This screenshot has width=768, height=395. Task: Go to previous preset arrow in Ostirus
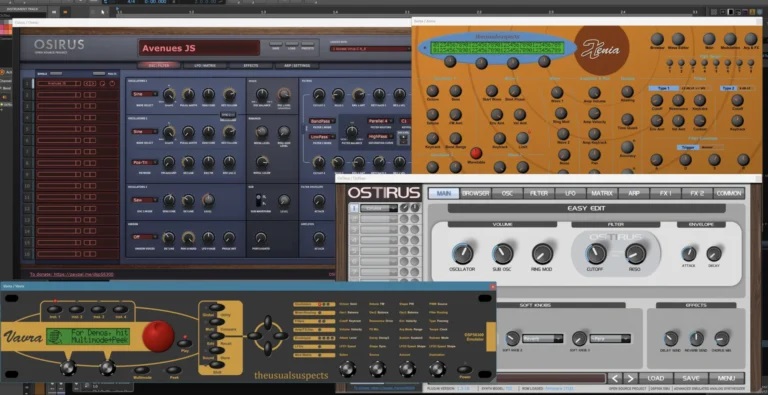tap(615, 378)
